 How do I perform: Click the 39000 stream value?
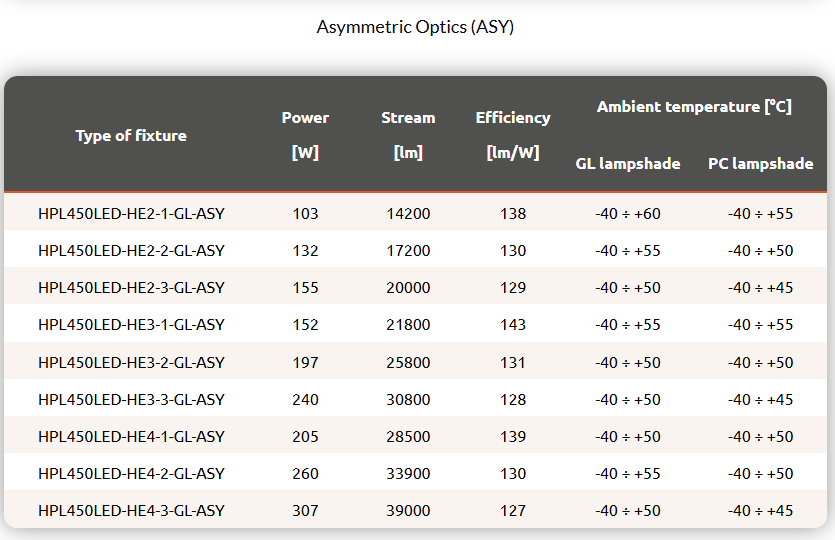tap(408, 510)
